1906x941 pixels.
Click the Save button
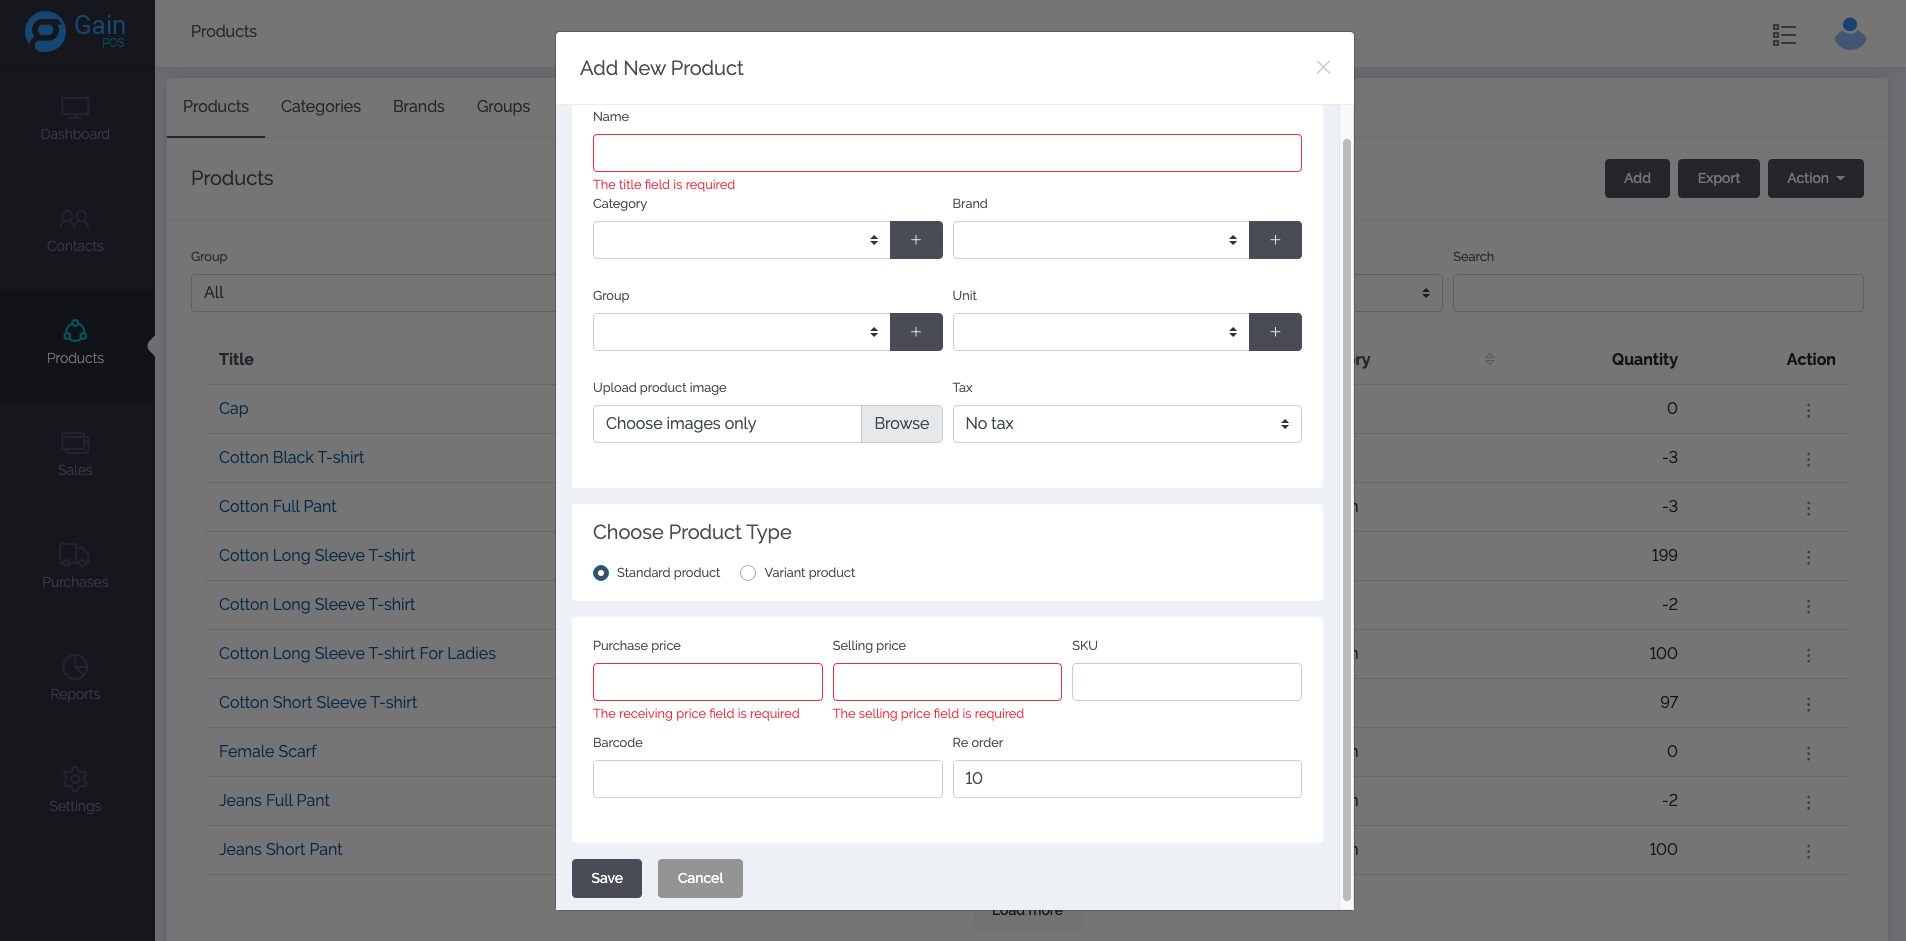[x=606, y=878]
